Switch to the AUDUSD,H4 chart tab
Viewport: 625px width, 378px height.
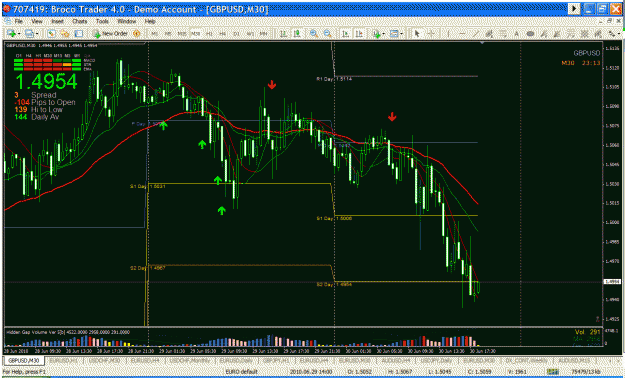point(395,360)
